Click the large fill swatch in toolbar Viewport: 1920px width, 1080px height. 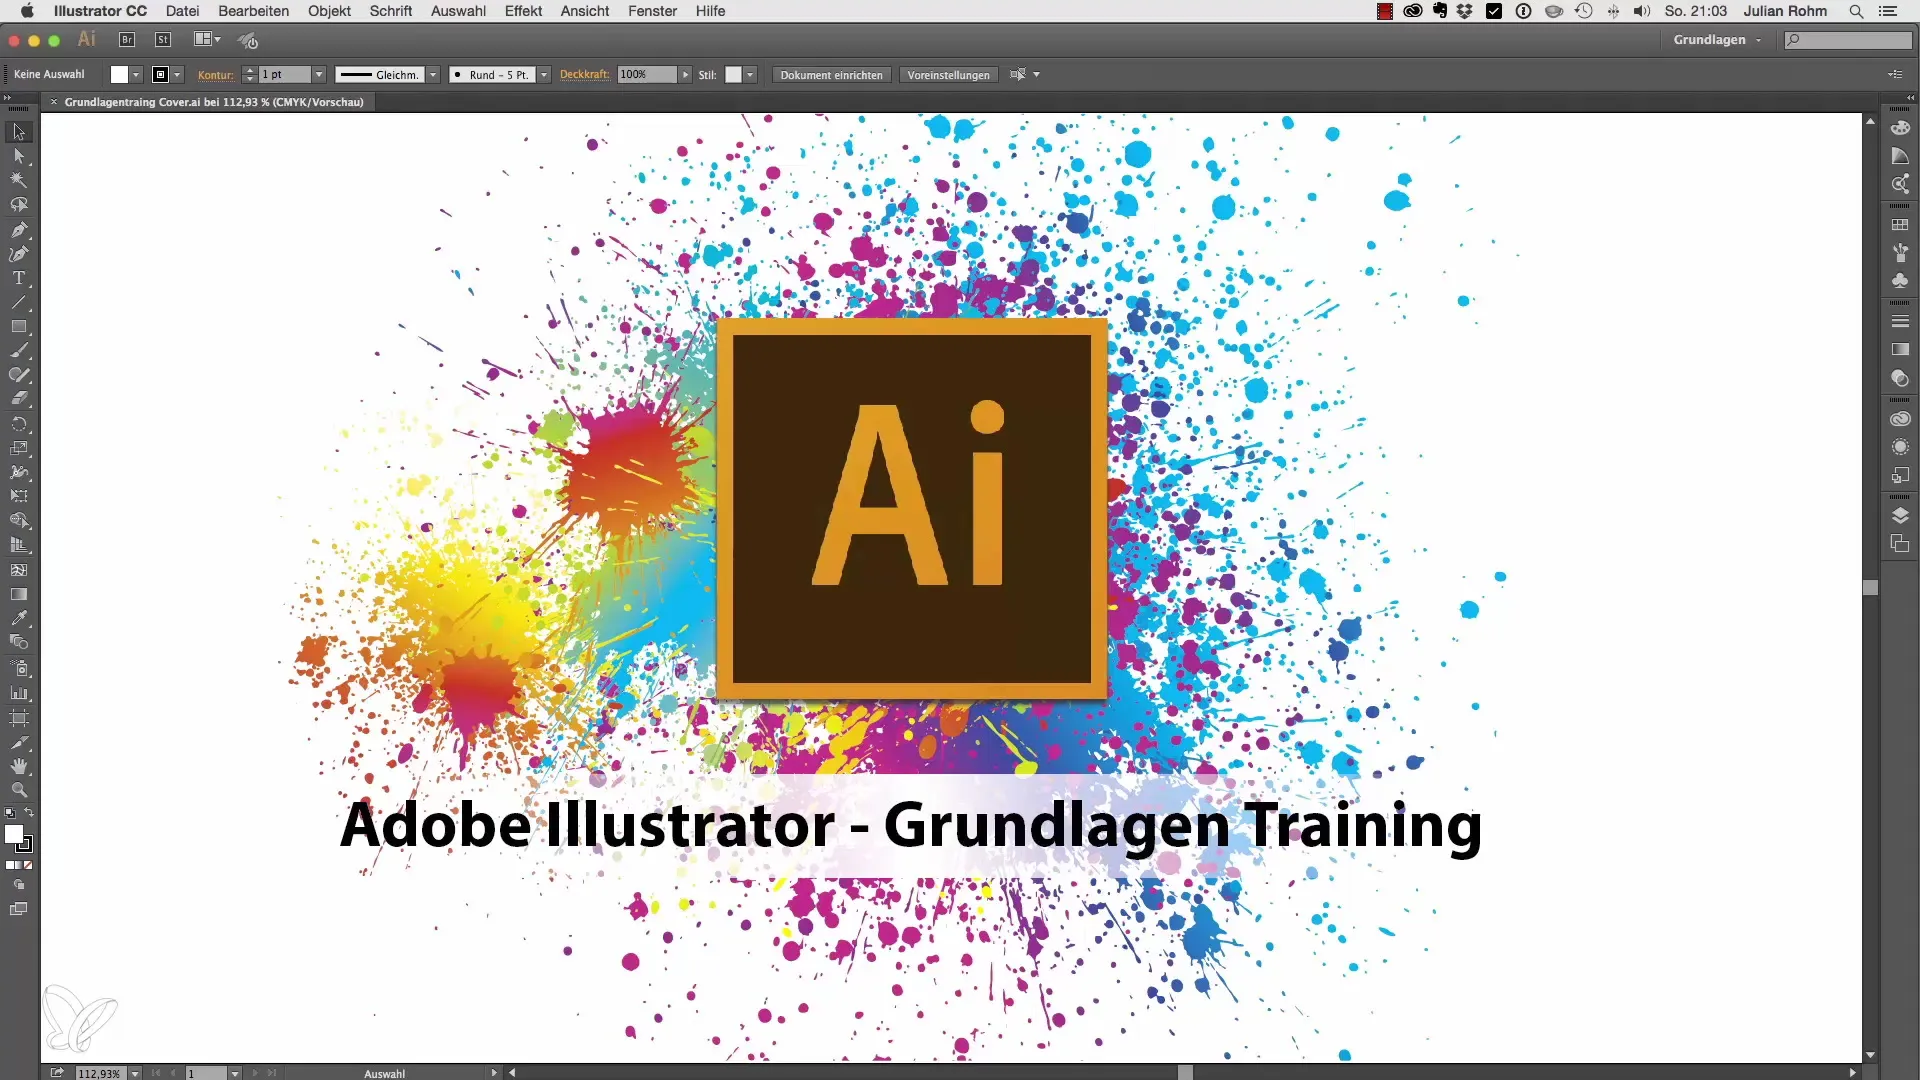(14, 834)
